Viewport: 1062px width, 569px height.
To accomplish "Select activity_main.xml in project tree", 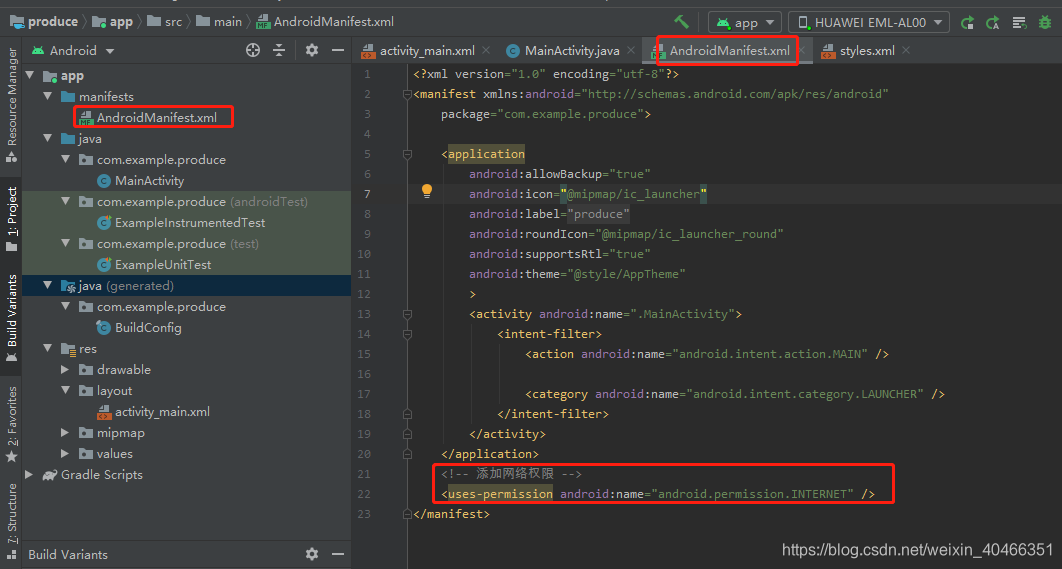I will coord(162,411).
